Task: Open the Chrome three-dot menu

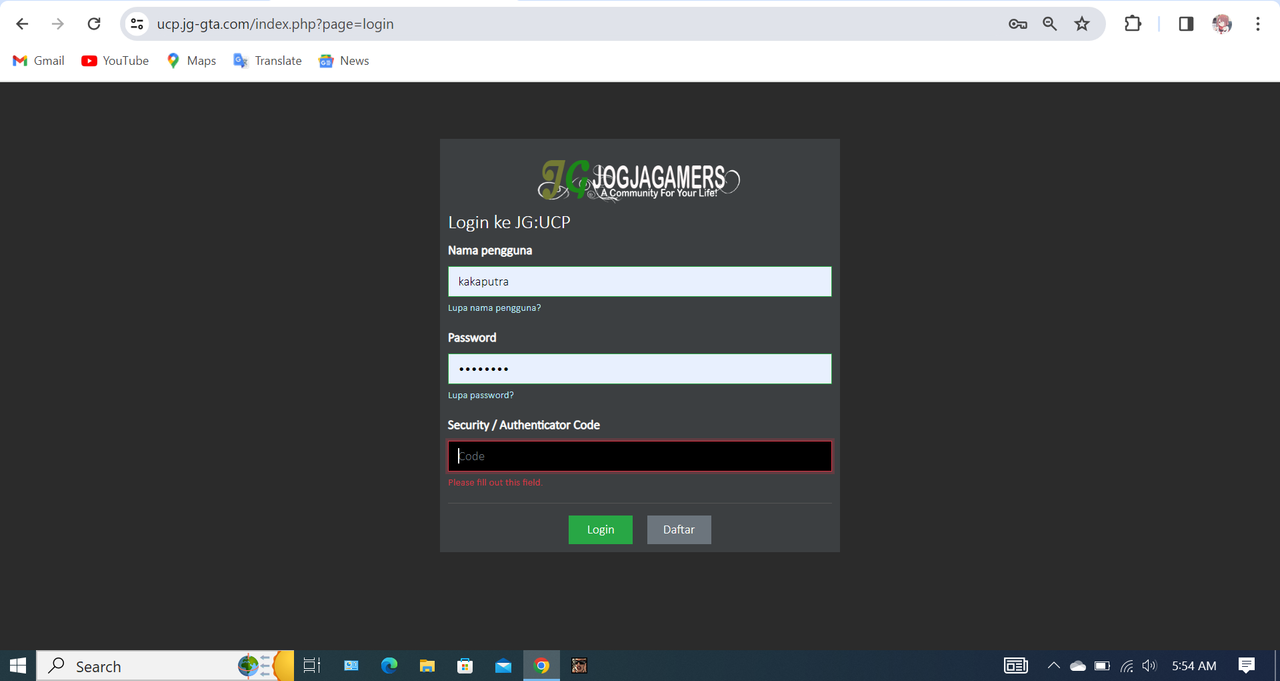Action: coord(1258,24)
